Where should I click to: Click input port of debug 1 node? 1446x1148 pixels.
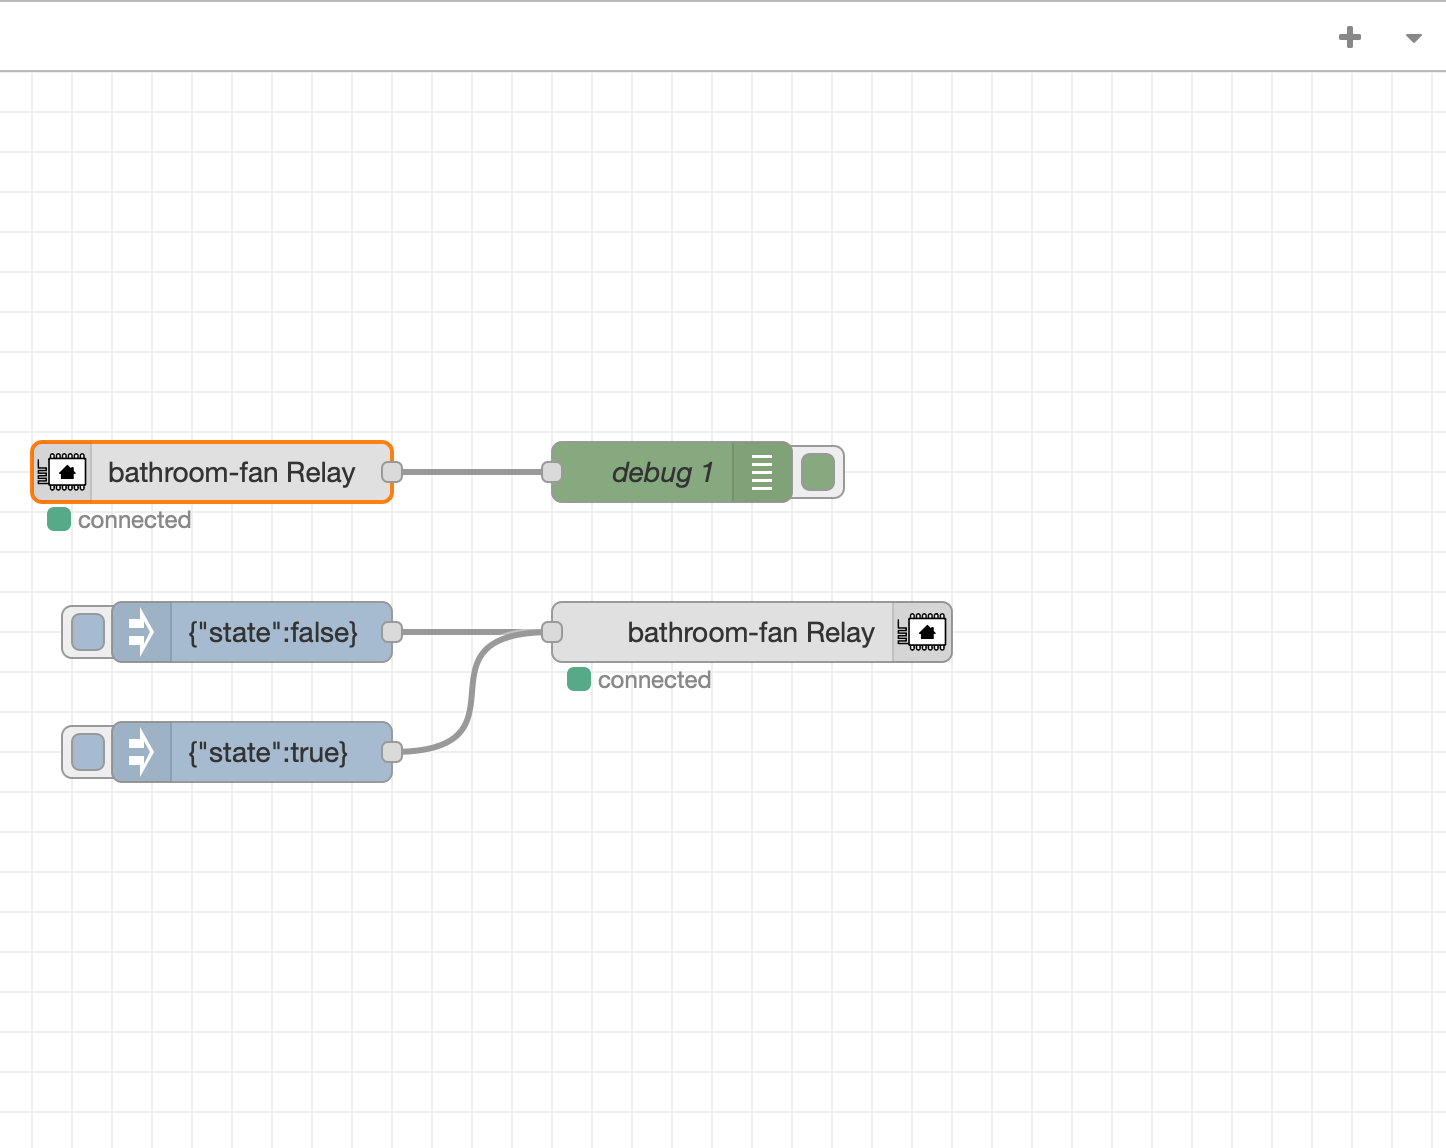click(x=552, y=472)
